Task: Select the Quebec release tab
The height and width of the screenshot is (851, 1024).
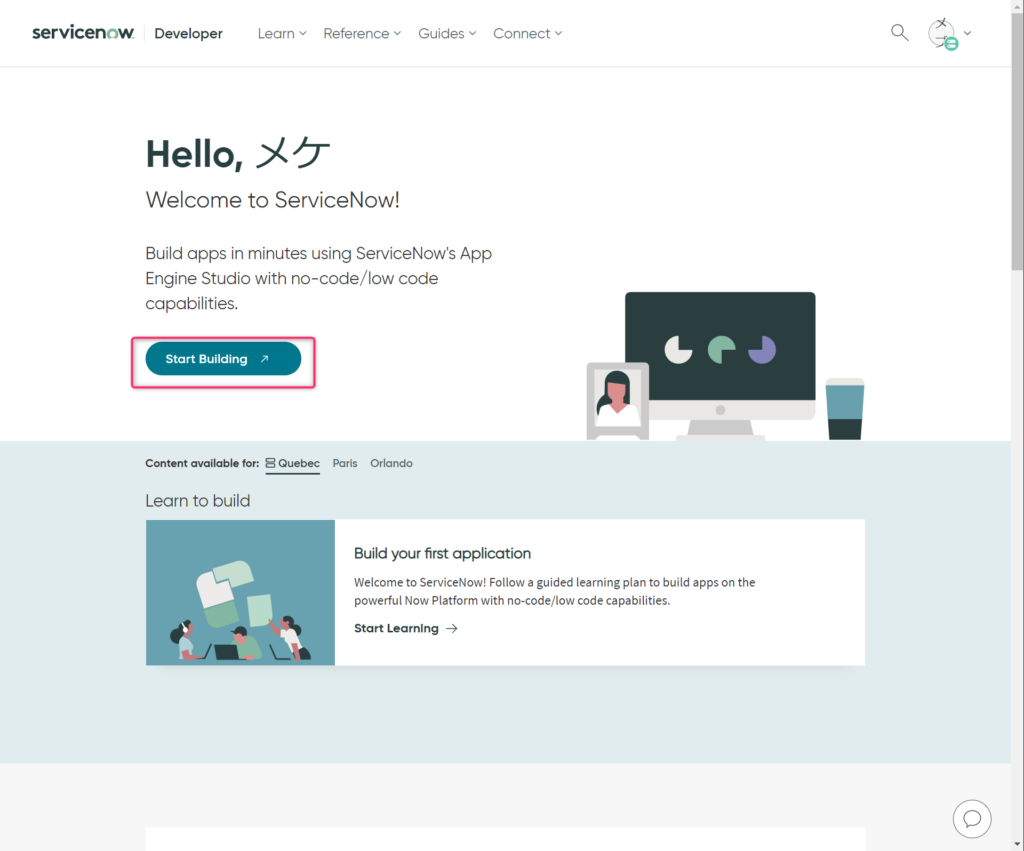Action: (x=293, y=464)
